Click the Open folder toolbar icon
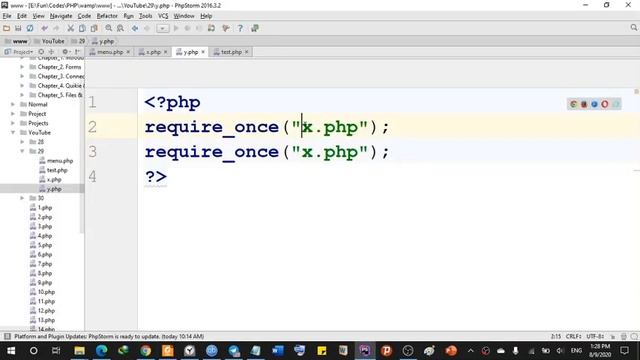The width and height of the screenshot is (640, 360). [7, 28]
